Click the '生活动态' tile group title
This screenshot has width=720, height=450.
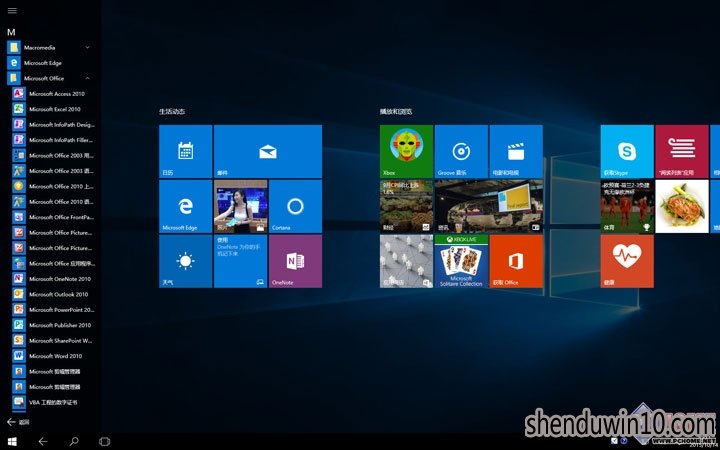click(172, 112)
